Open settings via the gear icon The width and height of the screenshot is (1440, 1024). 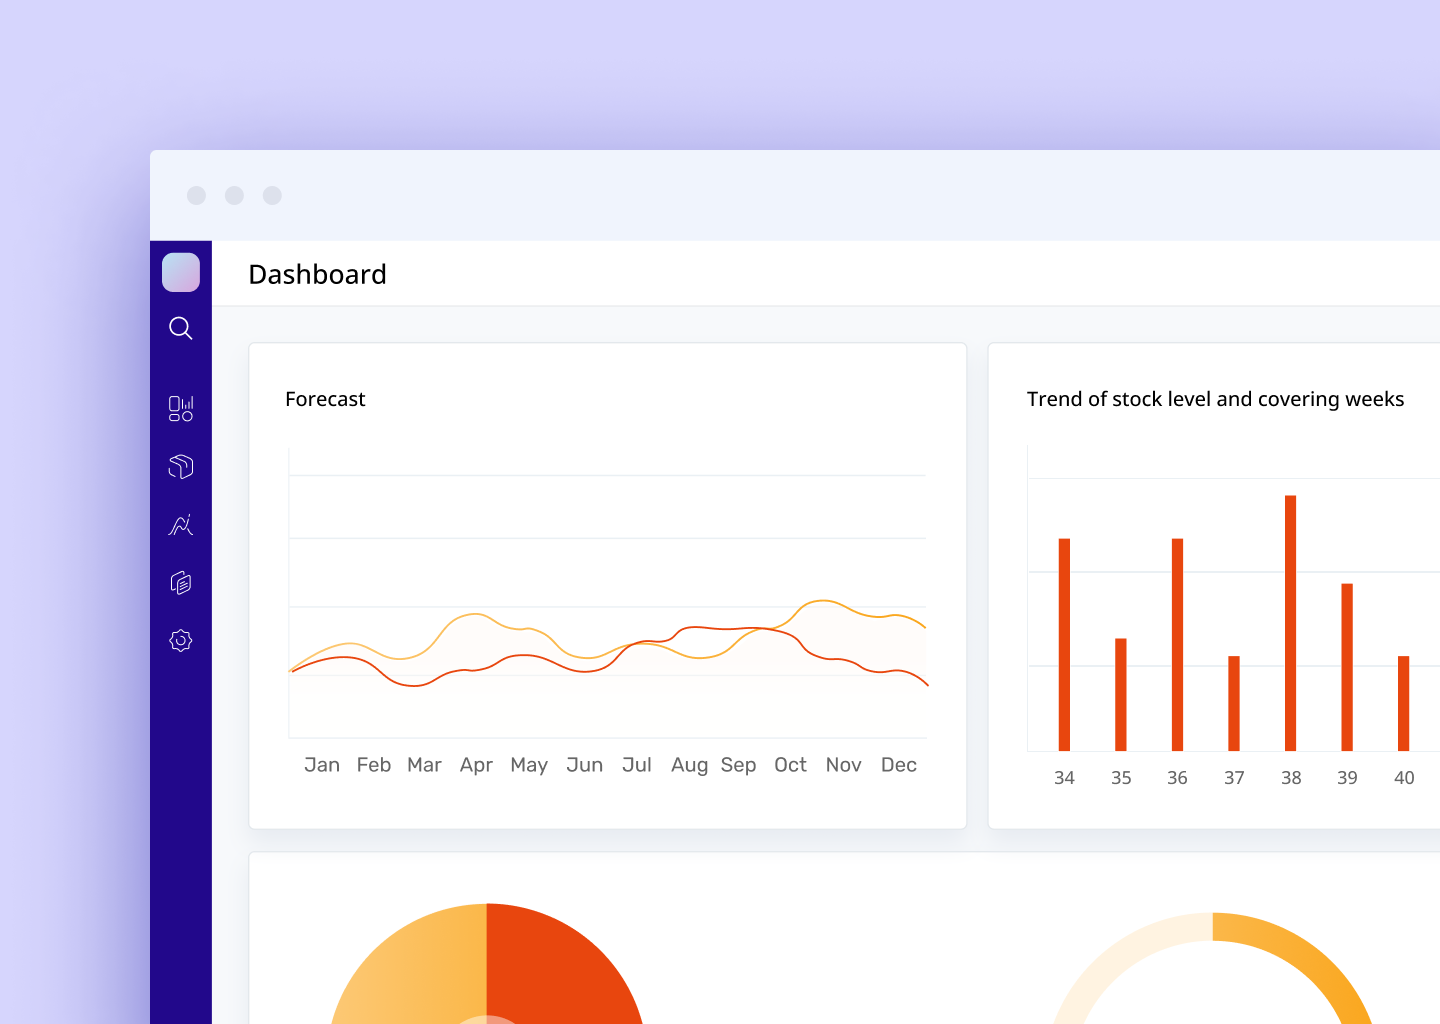pyautogui.click(x=181, y=641)
